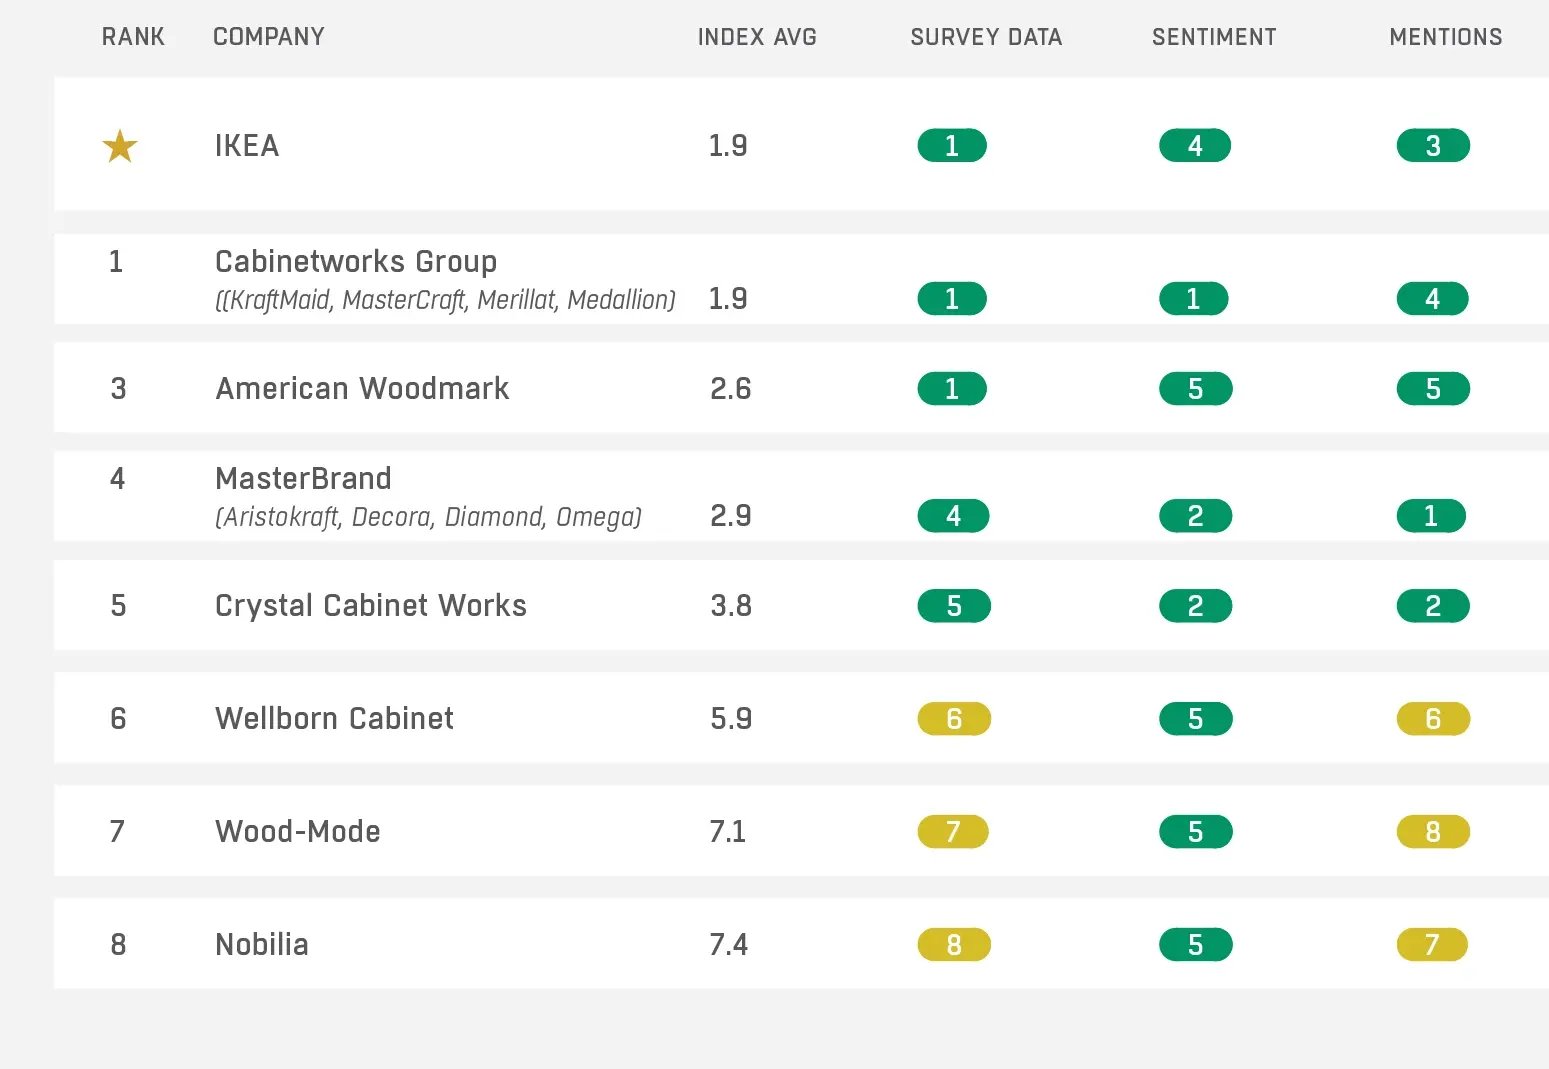Sort by the INDEX AVG column header
The image size is (1549, 1069).
(757, 37)
